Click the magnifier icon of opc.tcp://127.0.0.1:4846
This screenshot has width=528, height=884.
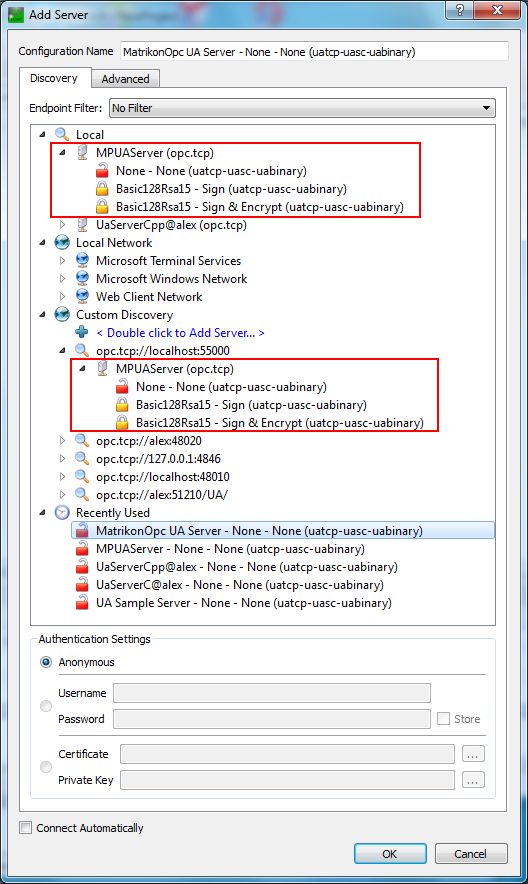pyautogui.click(x=82, y=458)
